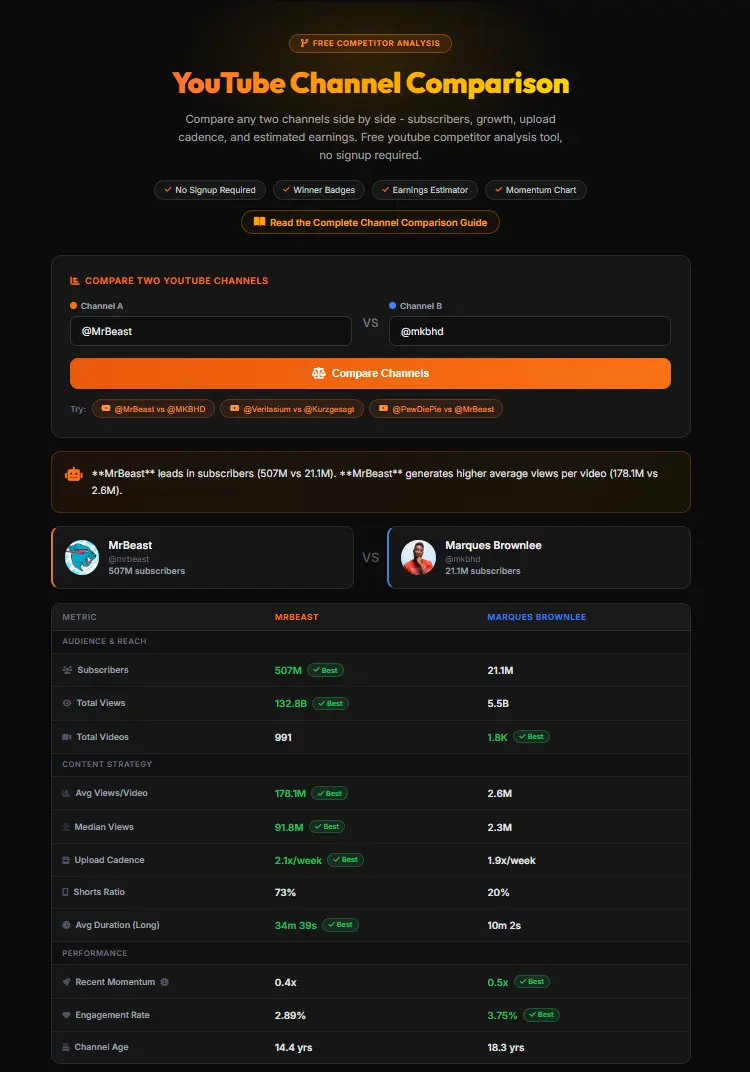Click the Total Views eye icon
Image resolution: width=750 pixels, height=1072 pixels.
[67, 703]
